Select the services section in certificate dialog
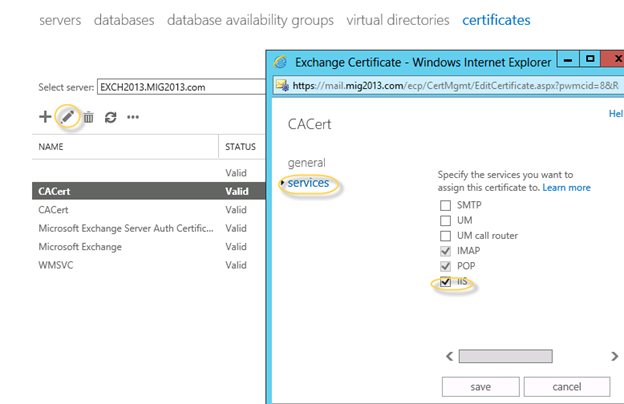This screenshot has width=624, height=404. coord(308,183)
